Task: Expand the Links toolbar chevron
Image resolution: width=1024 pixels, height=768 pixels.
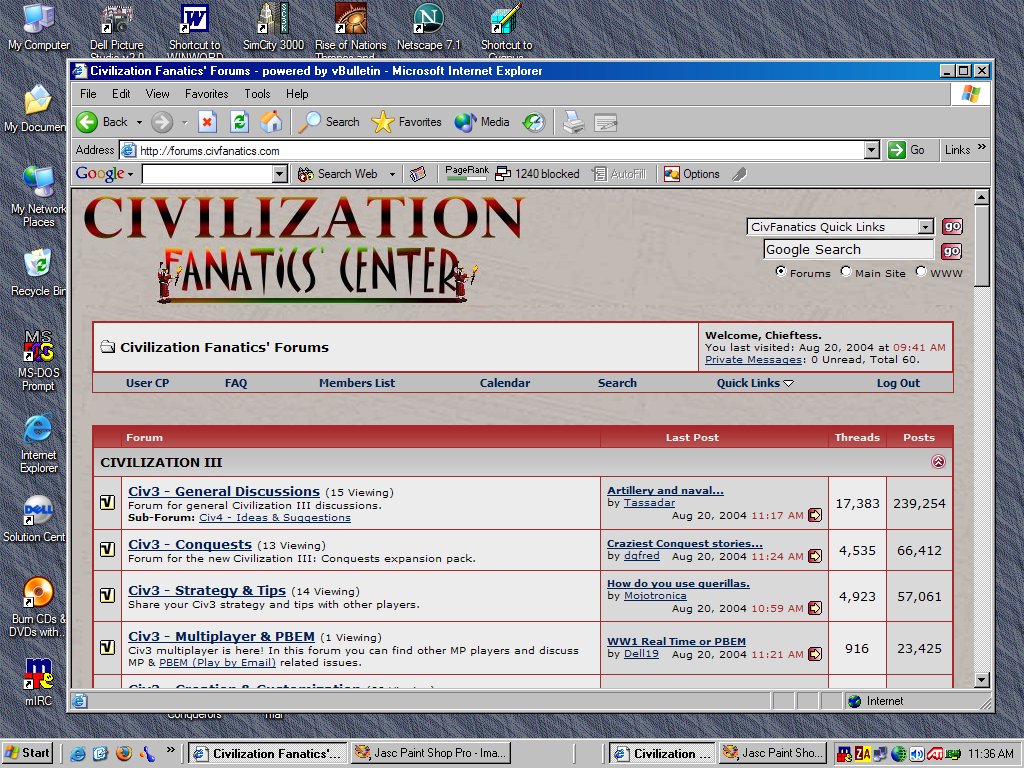Action: pos(982,148)
